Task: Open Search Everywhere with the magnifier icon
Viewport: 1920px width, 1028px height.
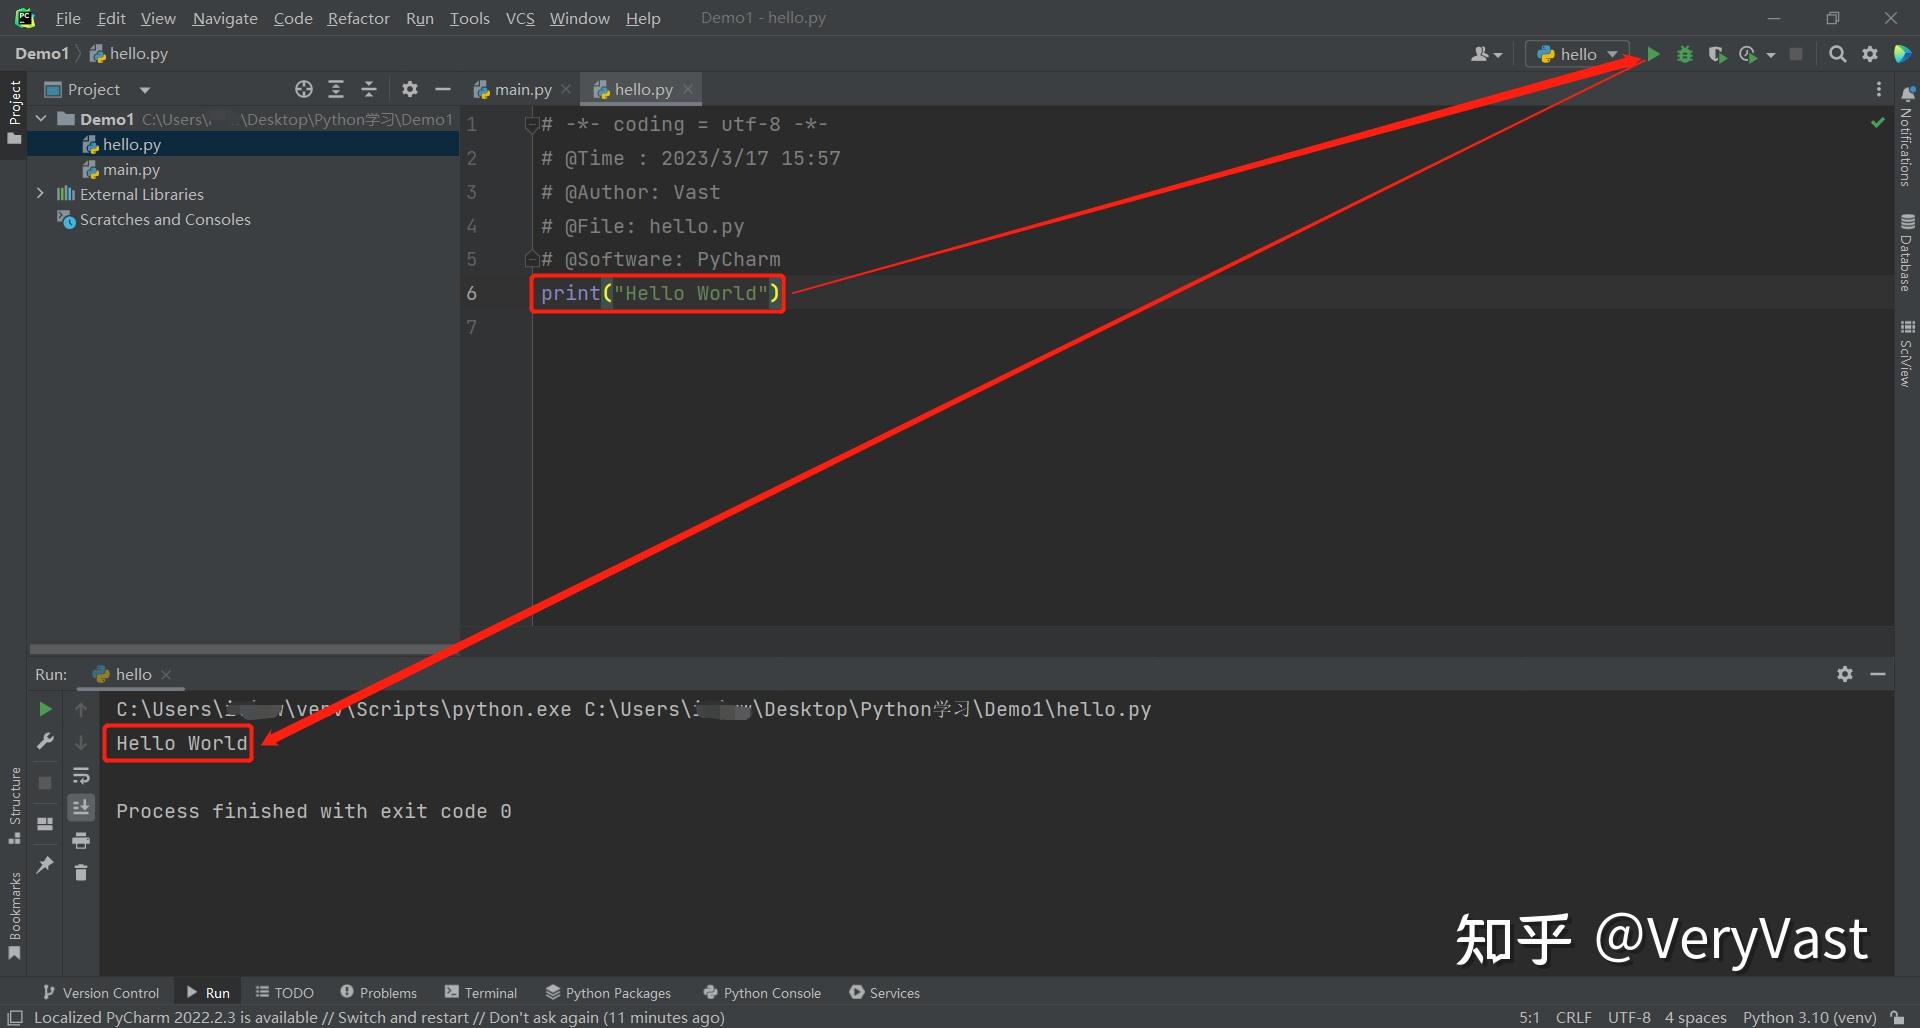Action: pos(1838,54)
